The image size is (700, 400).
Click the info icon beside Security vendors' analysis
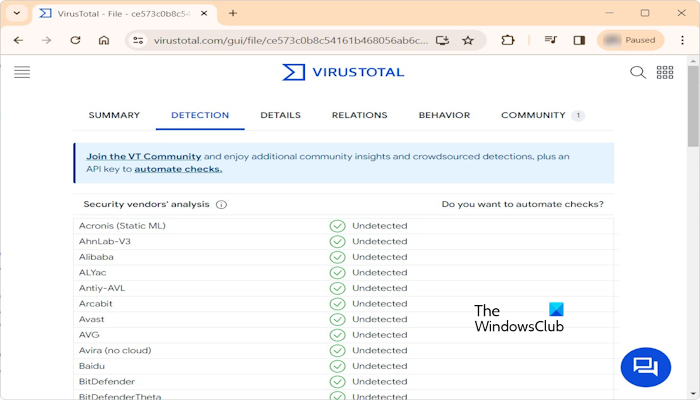[221, 204]
